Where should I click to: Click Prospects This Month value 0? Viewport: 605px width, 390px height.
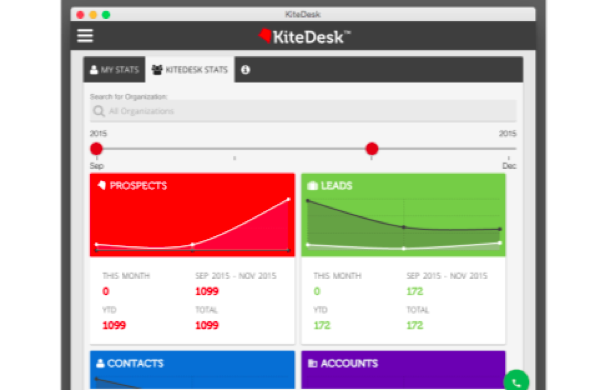[106, 291]
